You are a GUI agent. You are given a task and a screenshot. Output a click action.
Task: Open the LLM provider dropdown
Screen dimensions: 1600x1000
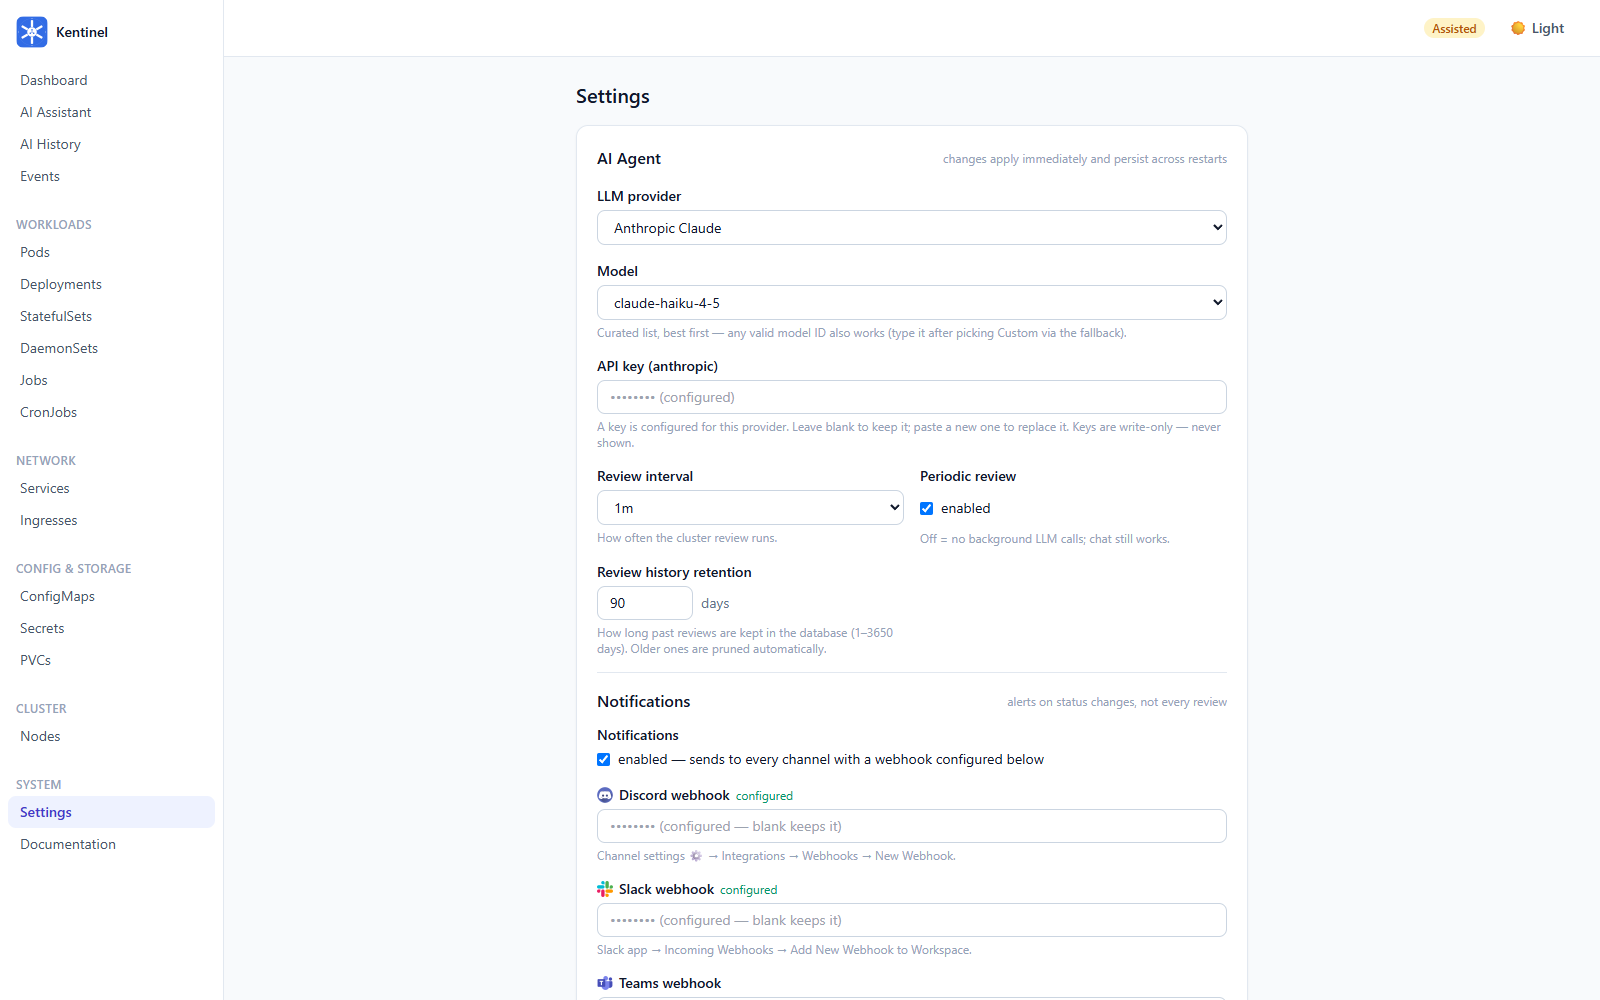tap(912, 228)
